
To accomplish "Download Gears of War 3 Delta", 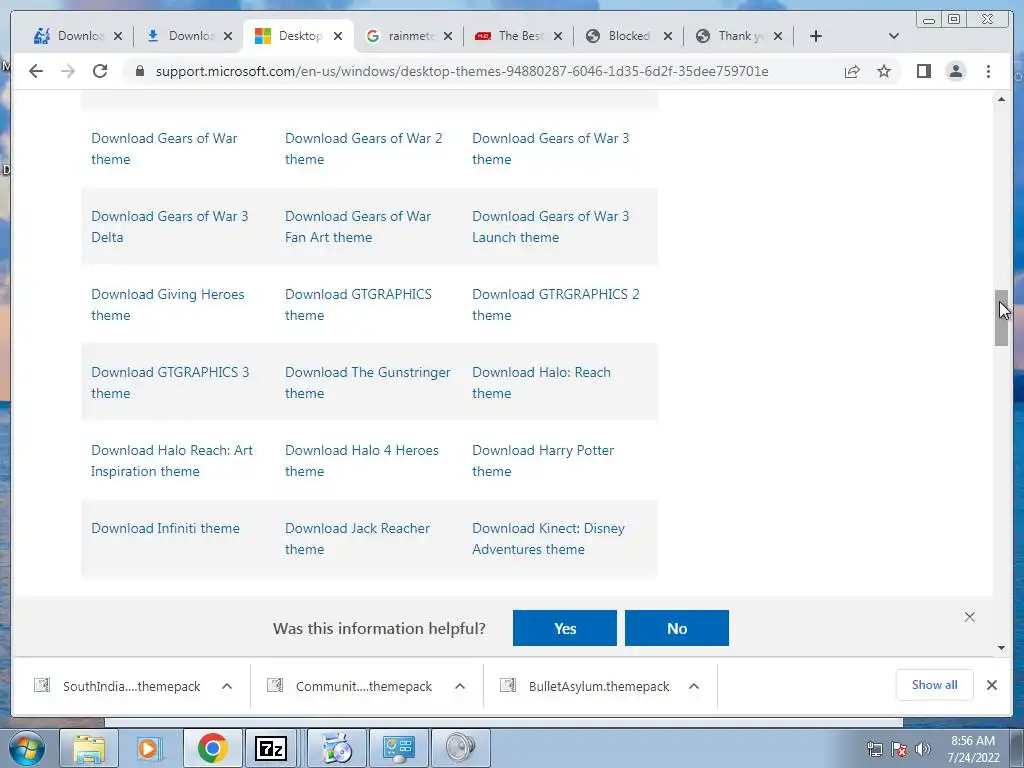I will [169, 227].
